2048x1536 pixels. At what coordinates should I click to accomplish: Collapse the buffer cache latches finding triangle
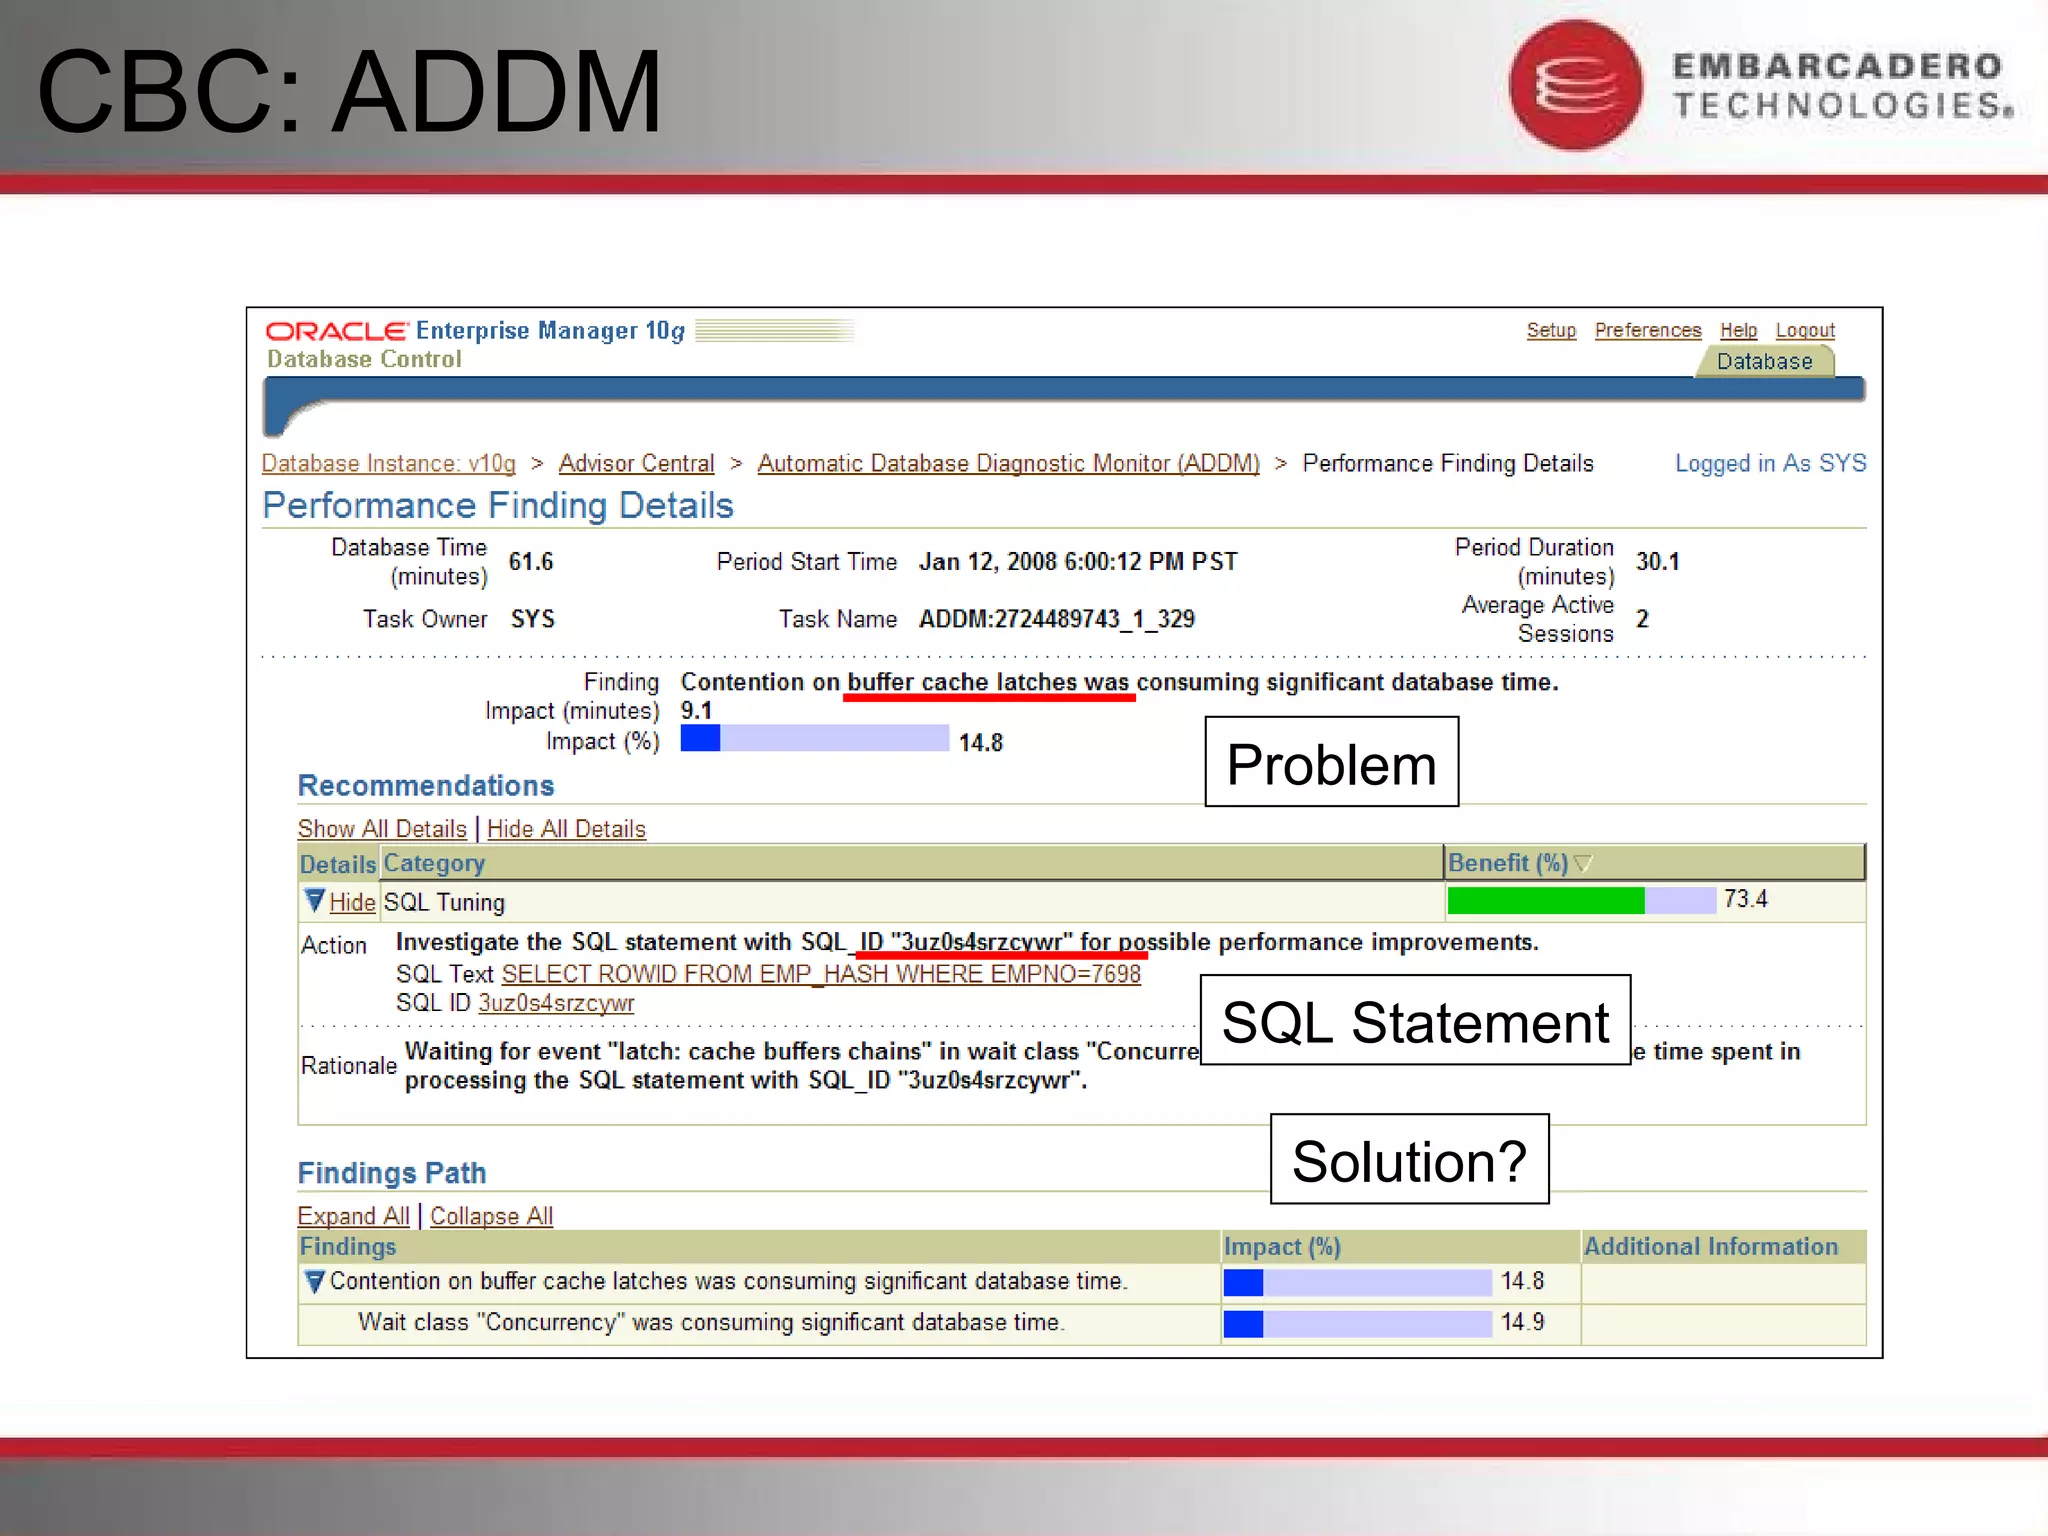(x=314, y=1281)
